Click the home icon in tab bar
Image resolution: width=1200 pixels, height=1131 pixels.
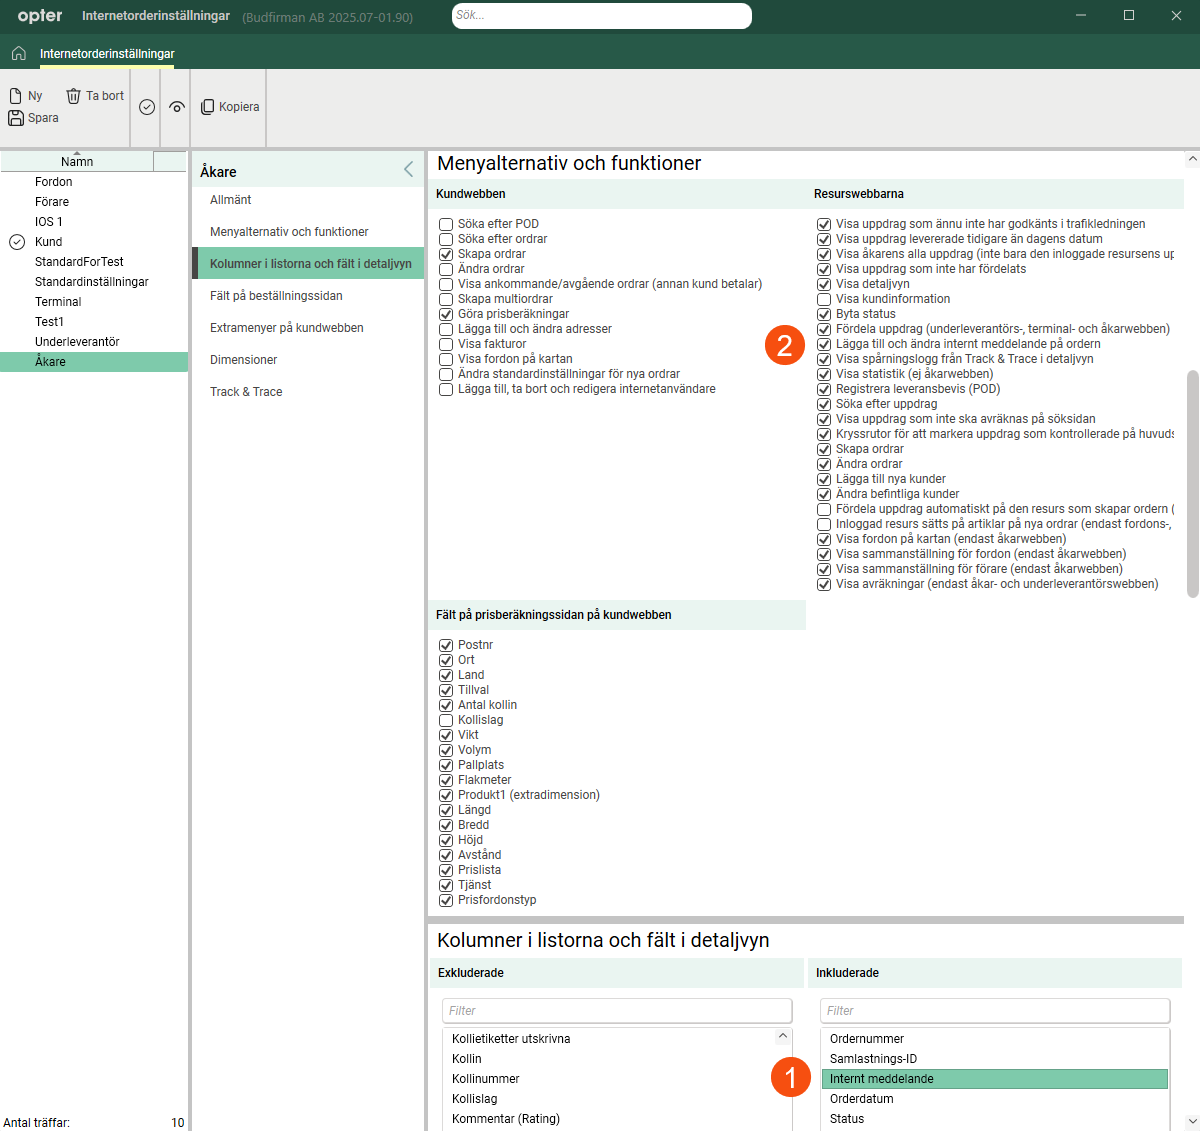[x=18, y=54]
